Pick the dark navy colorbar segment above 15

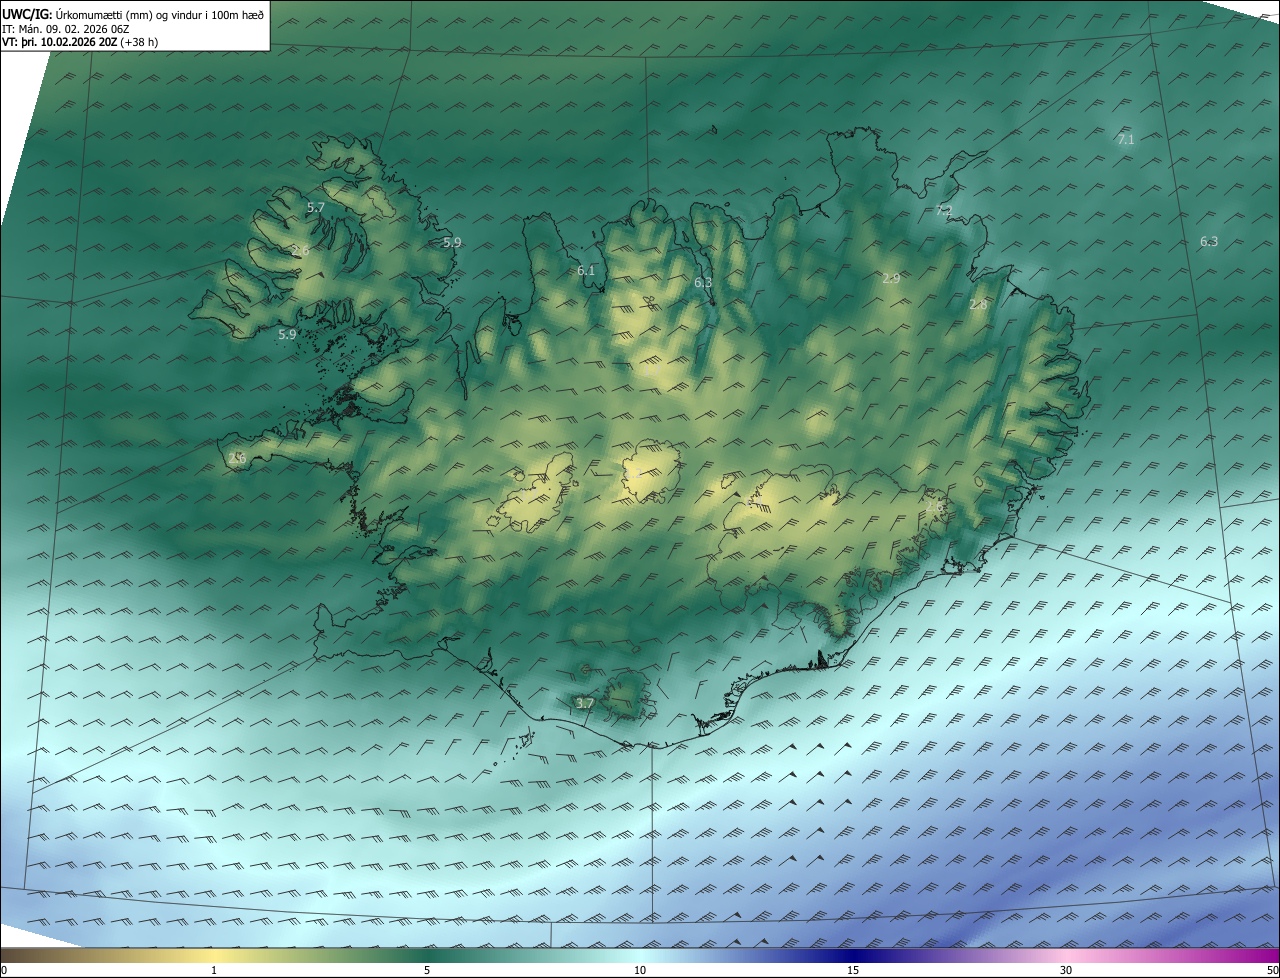click(853, 955)
